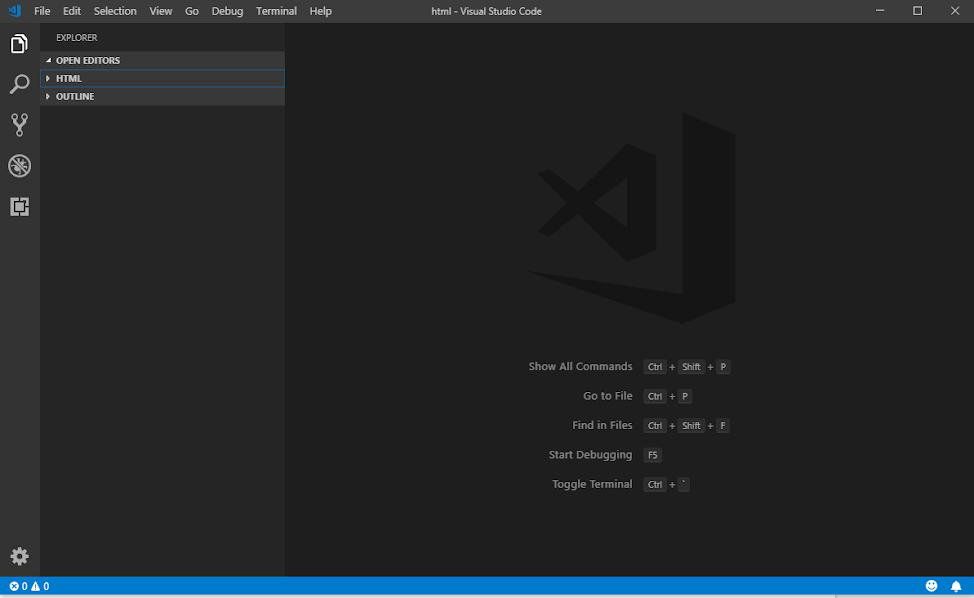This screenshot has width=974, height=598.
Task: Open the Selection menu
Action: [115, 11]
